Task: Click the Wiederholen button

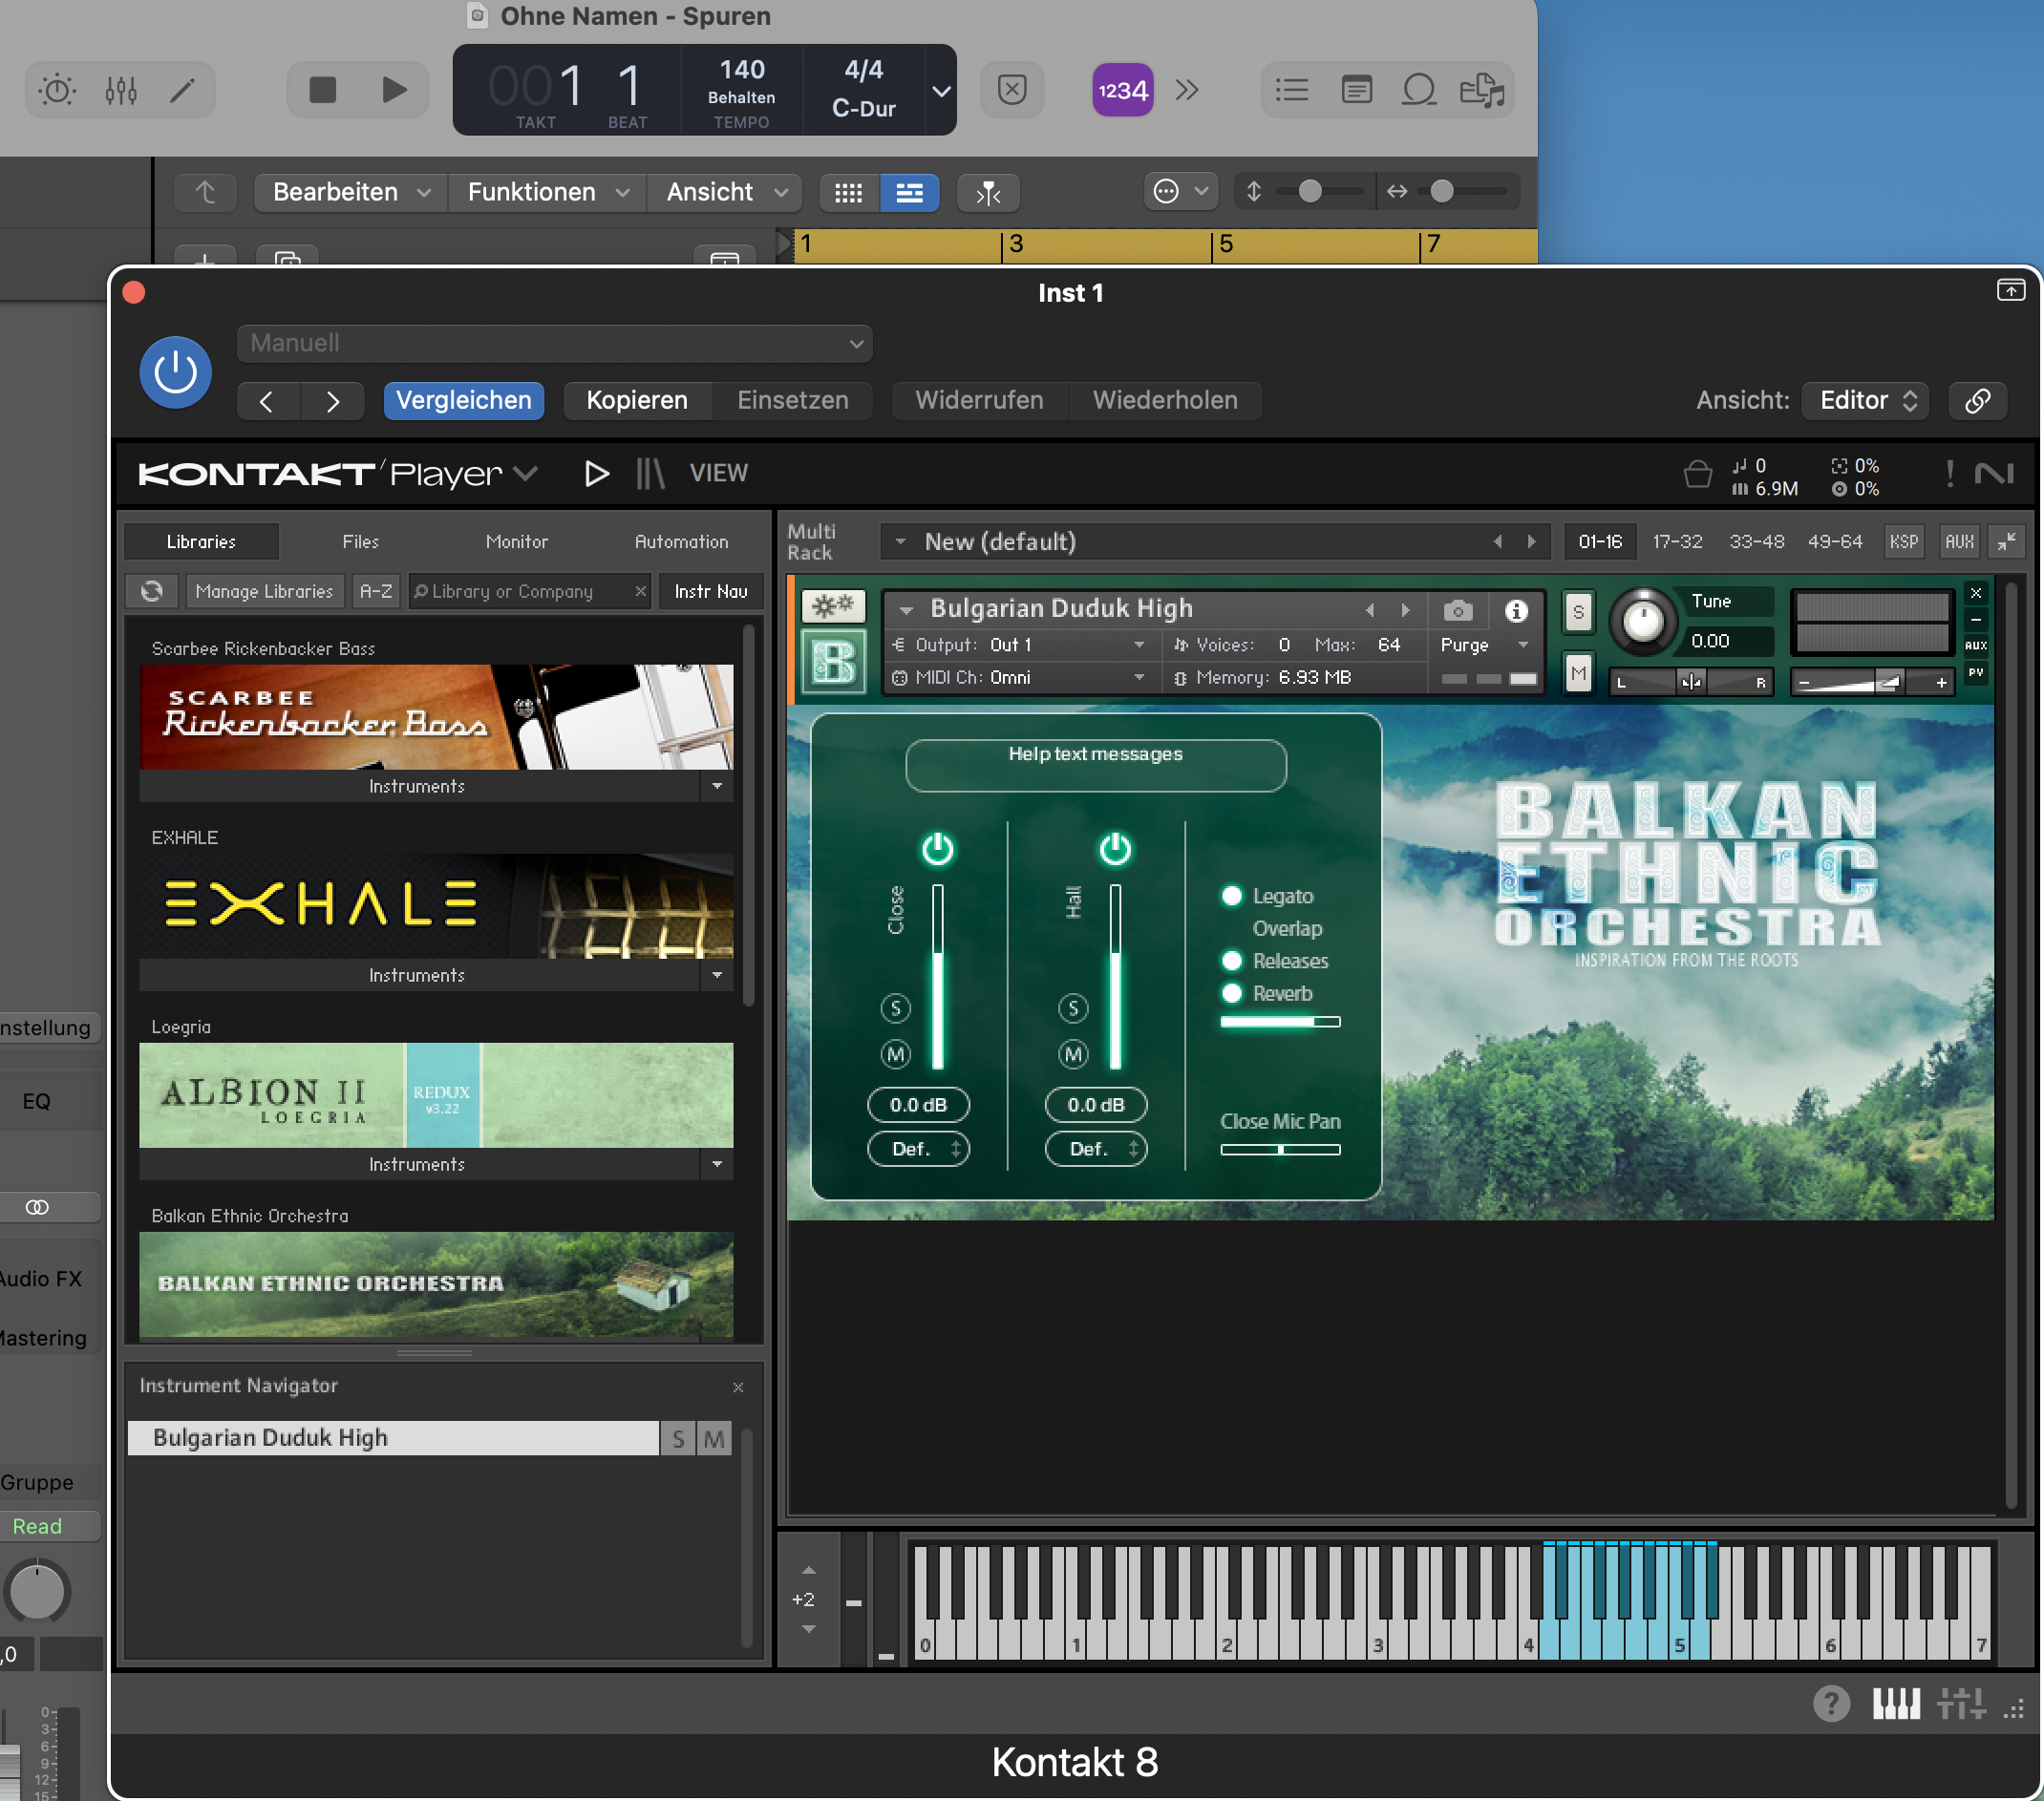Action: point(1165,401)
